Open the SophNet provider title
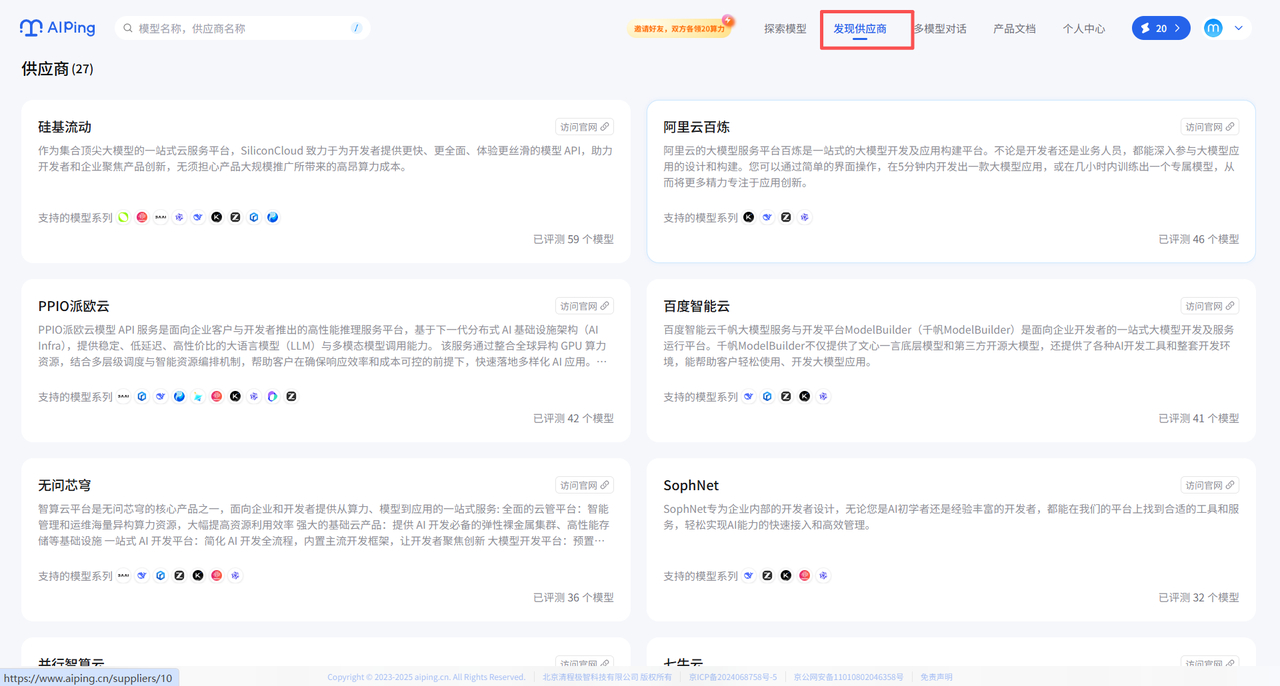Image resolution: width=1280 pixels, height=686 pixels. tap(691, 485)
